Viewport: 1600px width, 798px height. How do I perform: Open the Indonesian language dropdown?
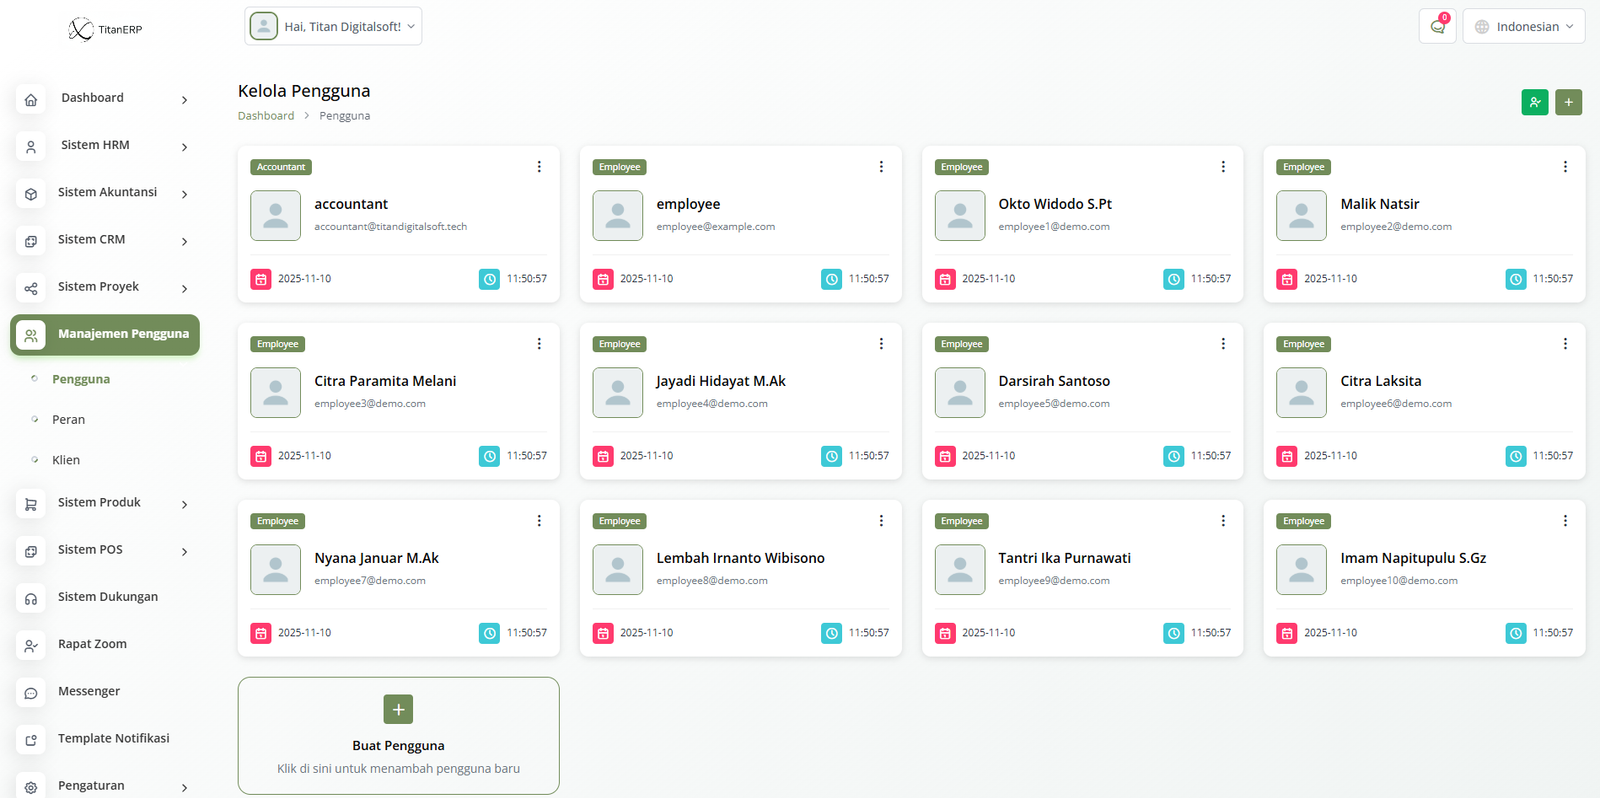pyautogui.click(x=1523, y=27)
